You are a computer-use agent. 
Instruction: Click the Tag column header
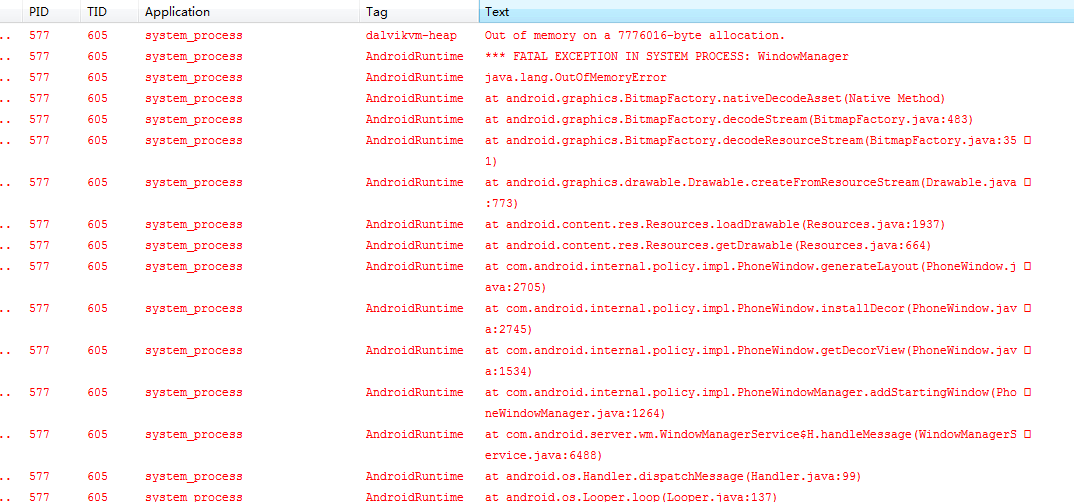(419, 12)
